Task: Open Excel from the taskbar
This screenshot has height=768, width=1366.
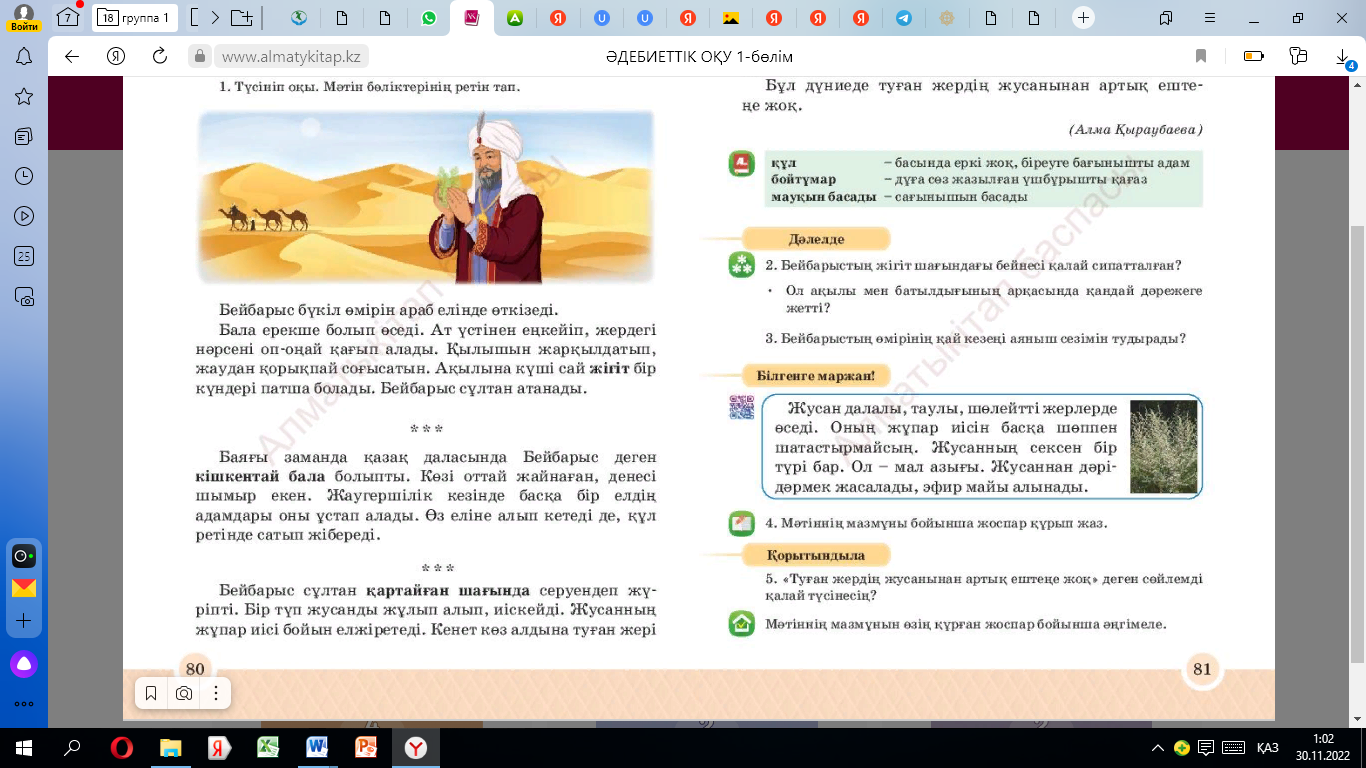Action: (268, 747)
